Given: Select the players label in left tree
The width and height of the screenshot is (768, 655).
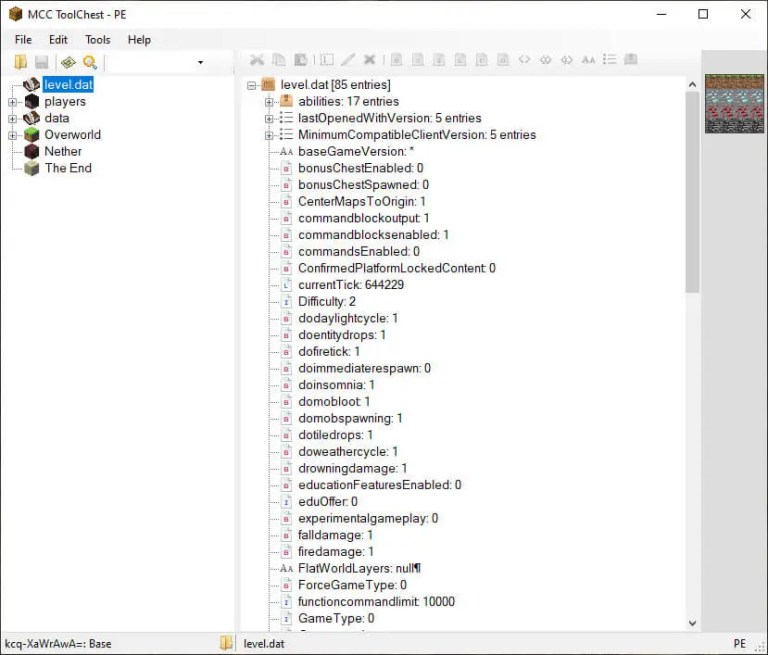Looking at the screenshot, I should [65, 101].
